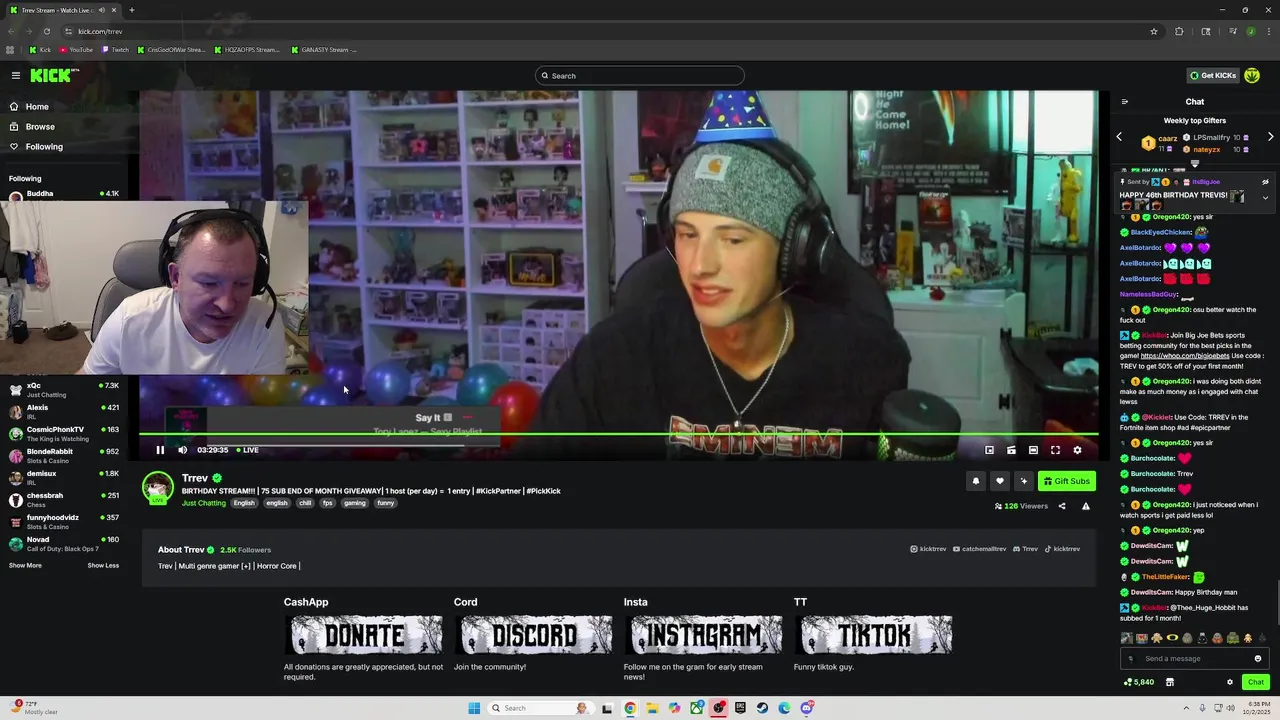Open the Kick hamburger sidebar menu
The width and height of the screenshot is (1280, 720).
click(16, 75)
